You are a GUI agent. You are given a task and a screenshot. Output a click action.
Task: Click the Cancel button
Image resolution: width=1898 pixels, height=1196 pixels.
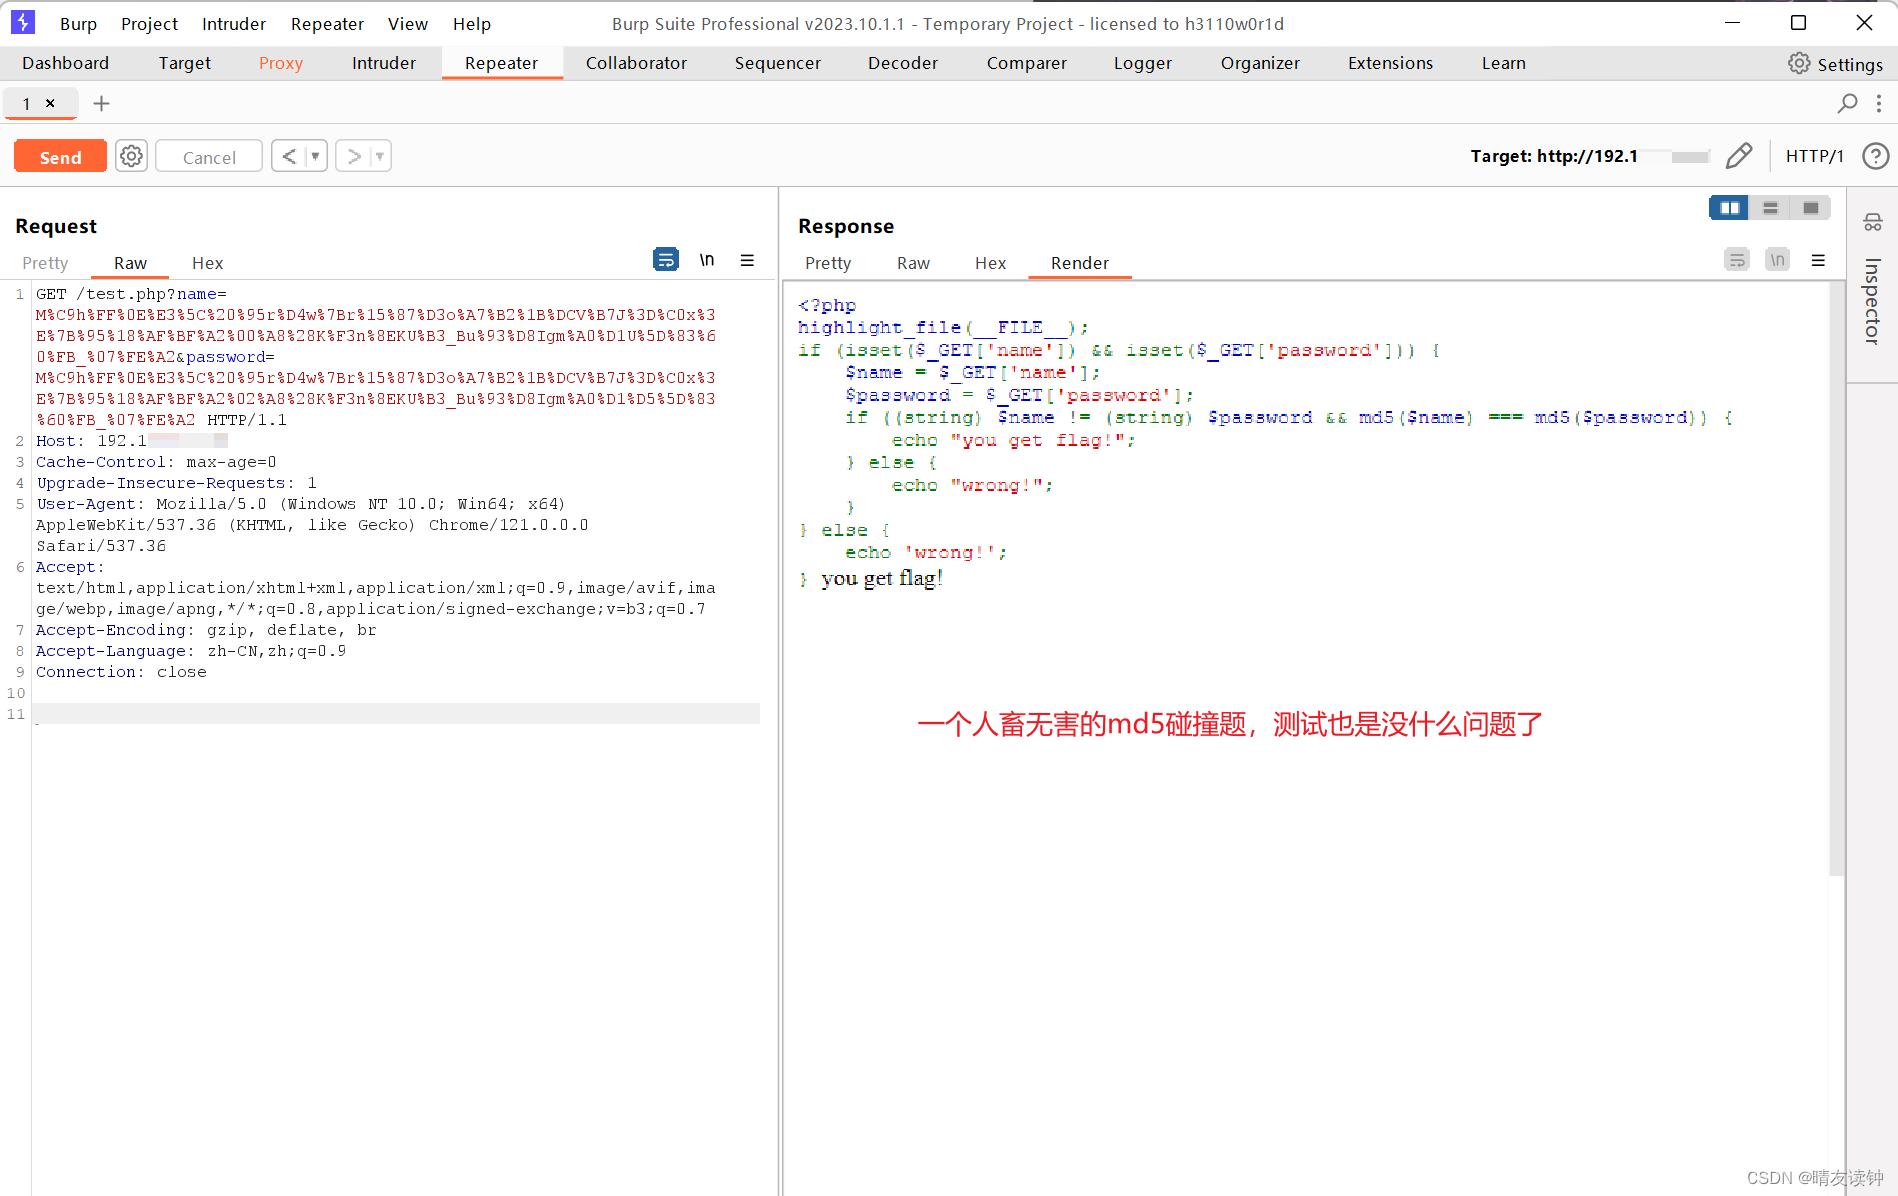[209, 157]
